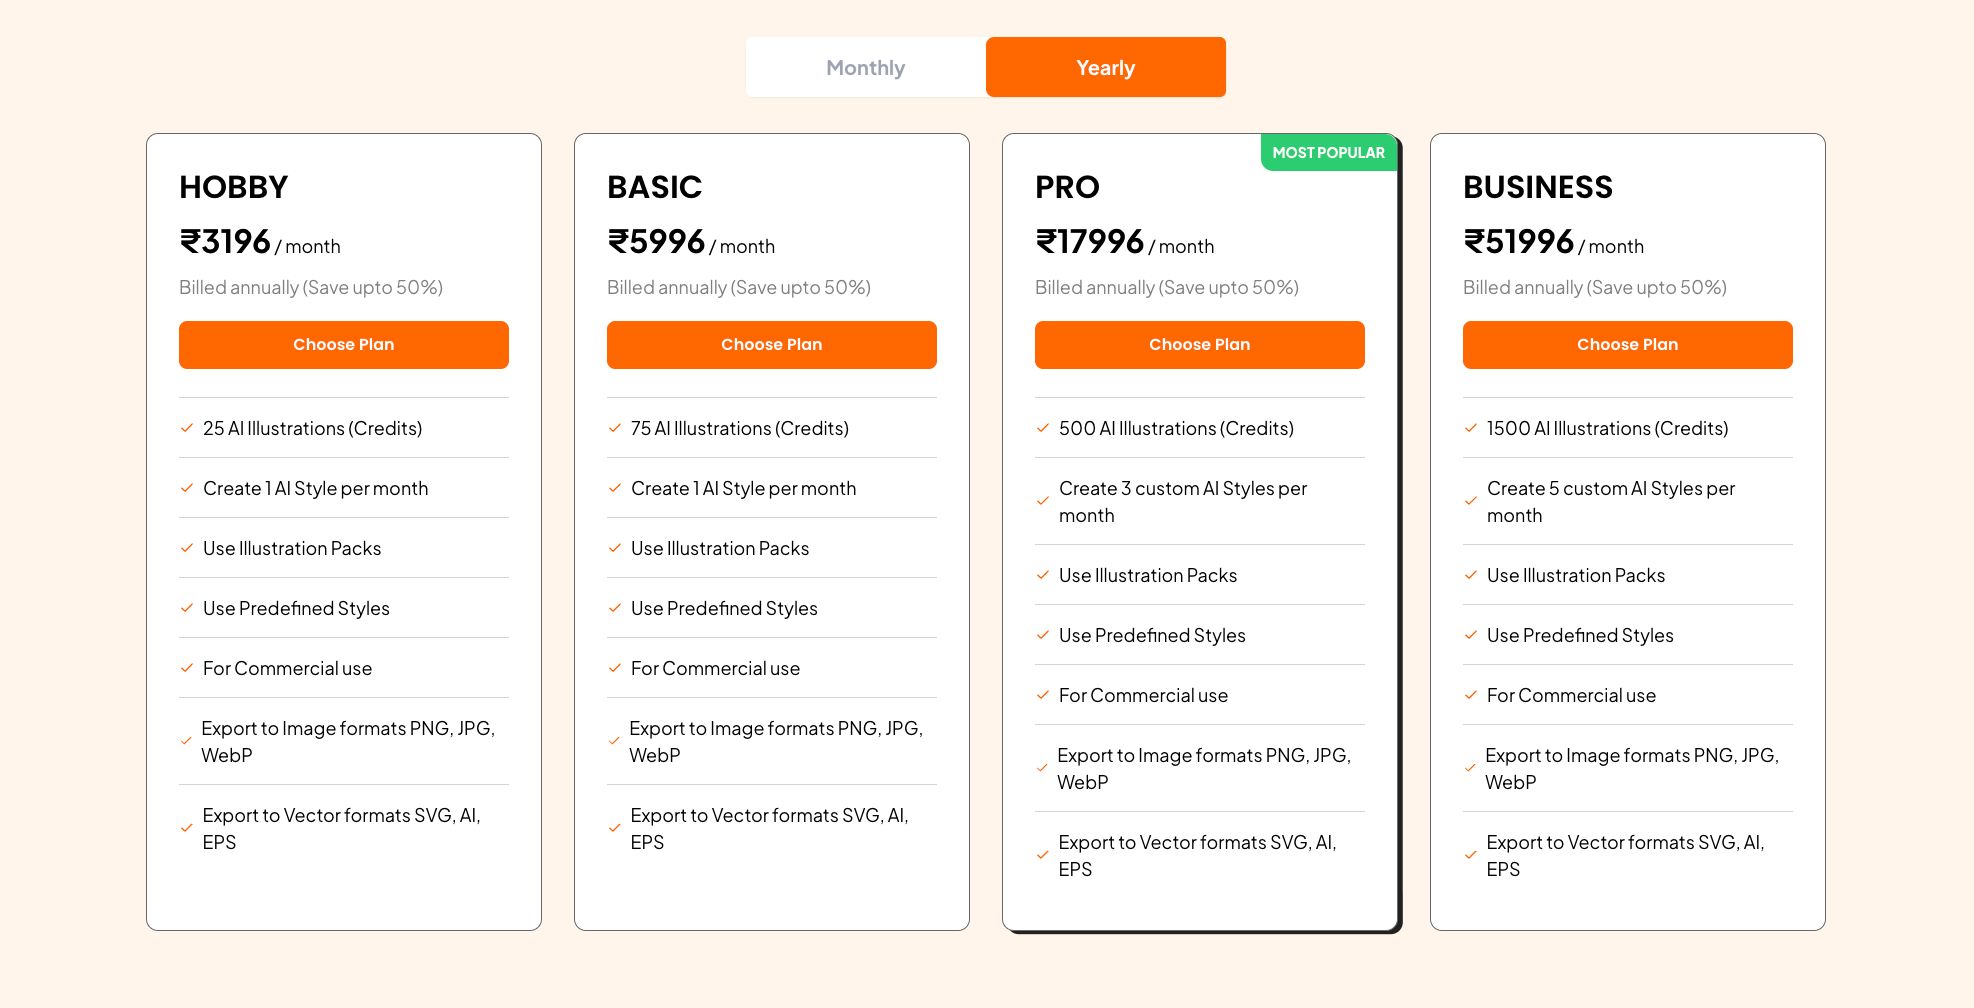Image resolution: width=1974 pixels, height=1008 pixels.
Task: Click checkmark beside 25 AI Illustrations
Action: tap(187, 428)
